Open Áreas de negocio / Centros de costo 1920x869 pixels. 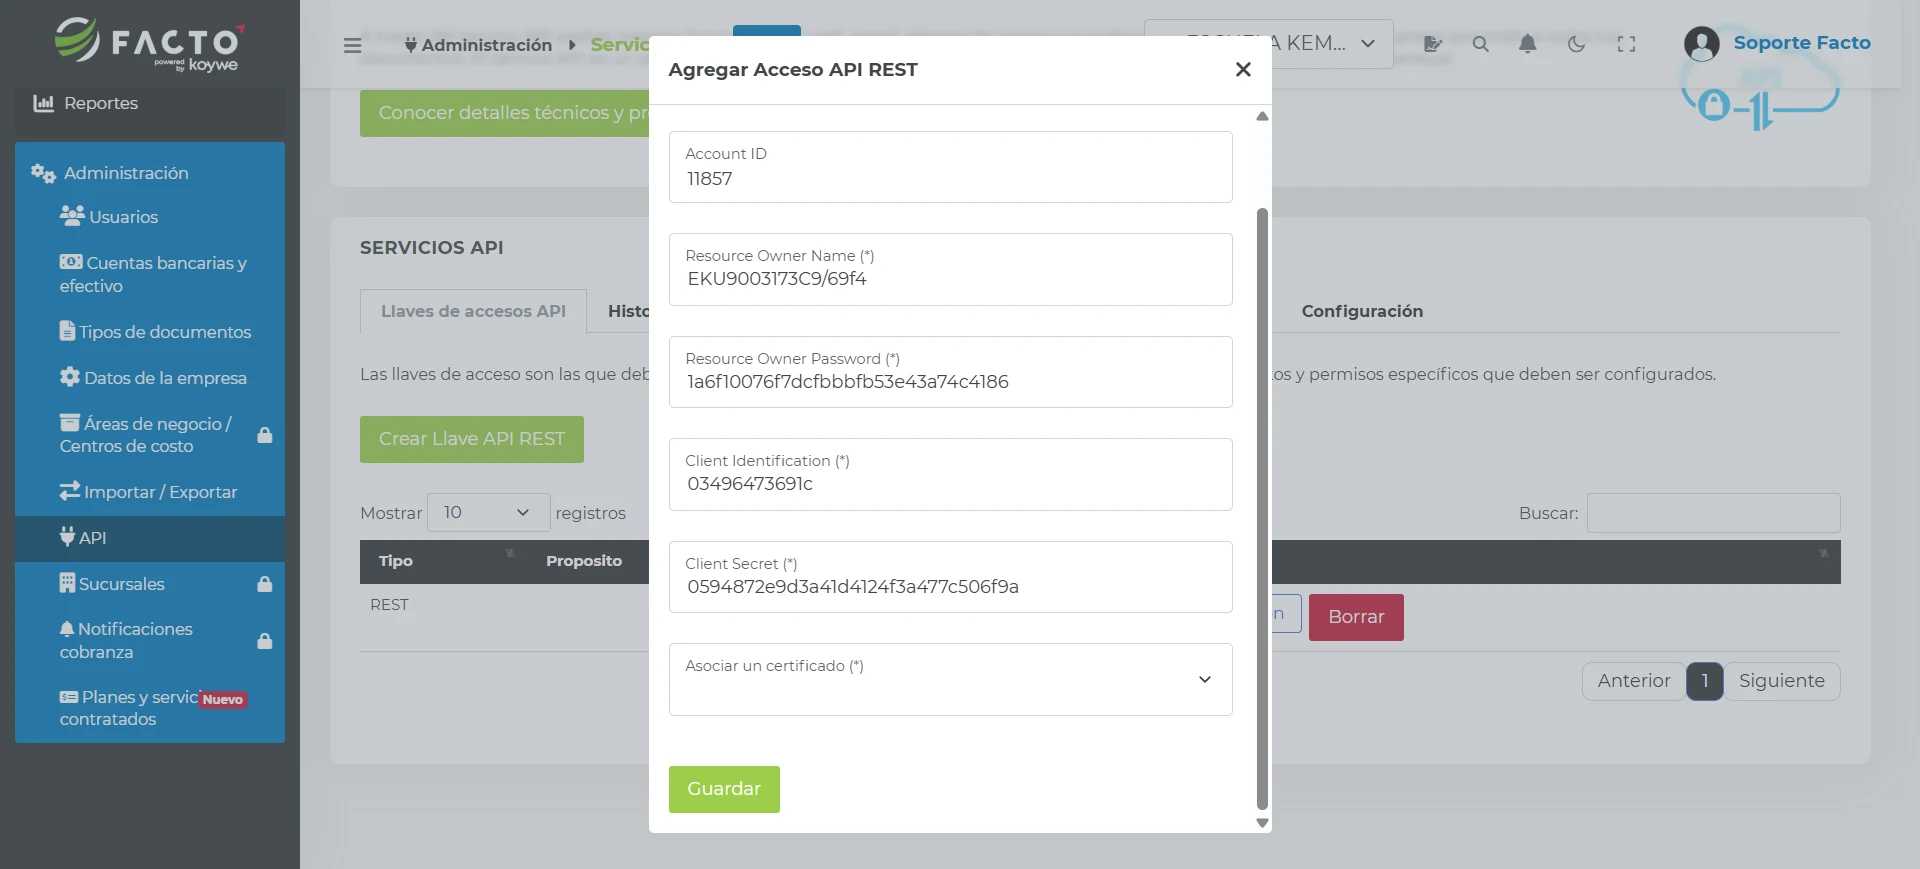(x=150, y=435)
